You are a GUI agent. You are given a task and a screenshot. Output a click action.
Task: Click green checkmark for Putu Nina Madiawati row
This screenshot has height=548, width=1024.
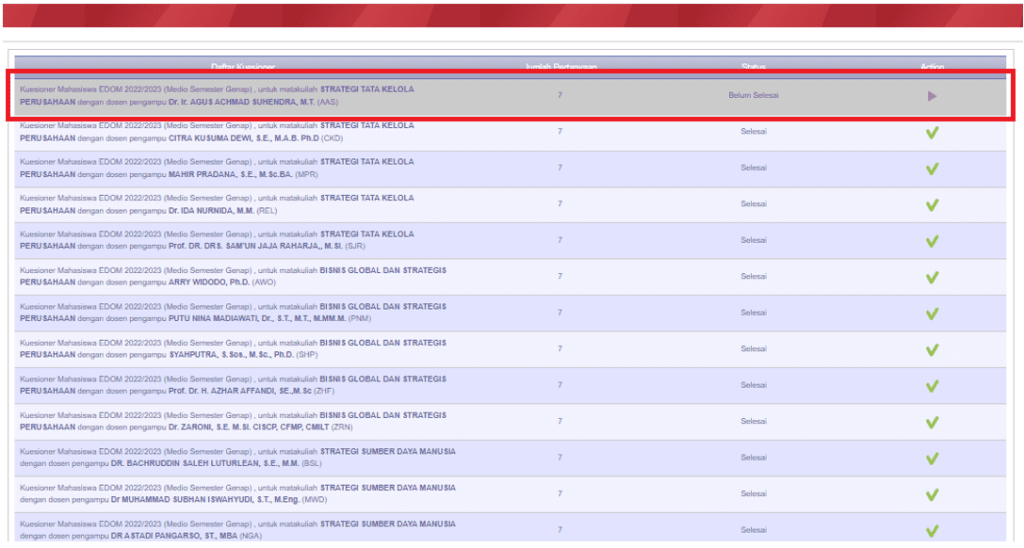pos(932,313)
